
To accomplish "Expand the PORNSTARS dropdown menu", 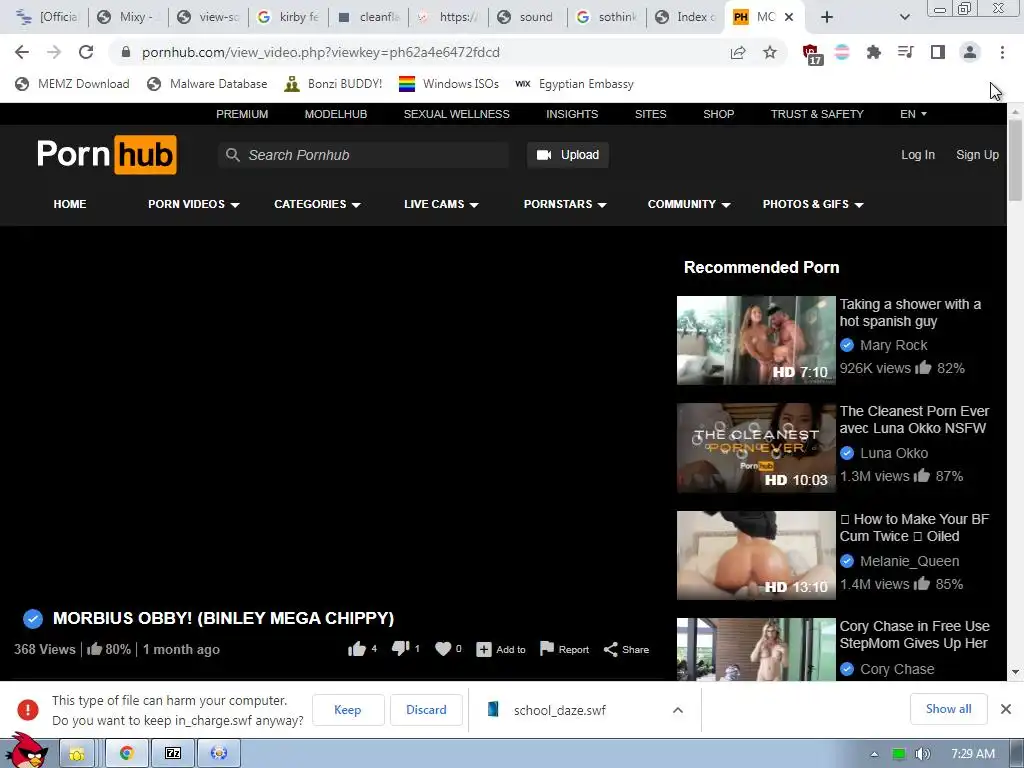I will pos(565,204).
